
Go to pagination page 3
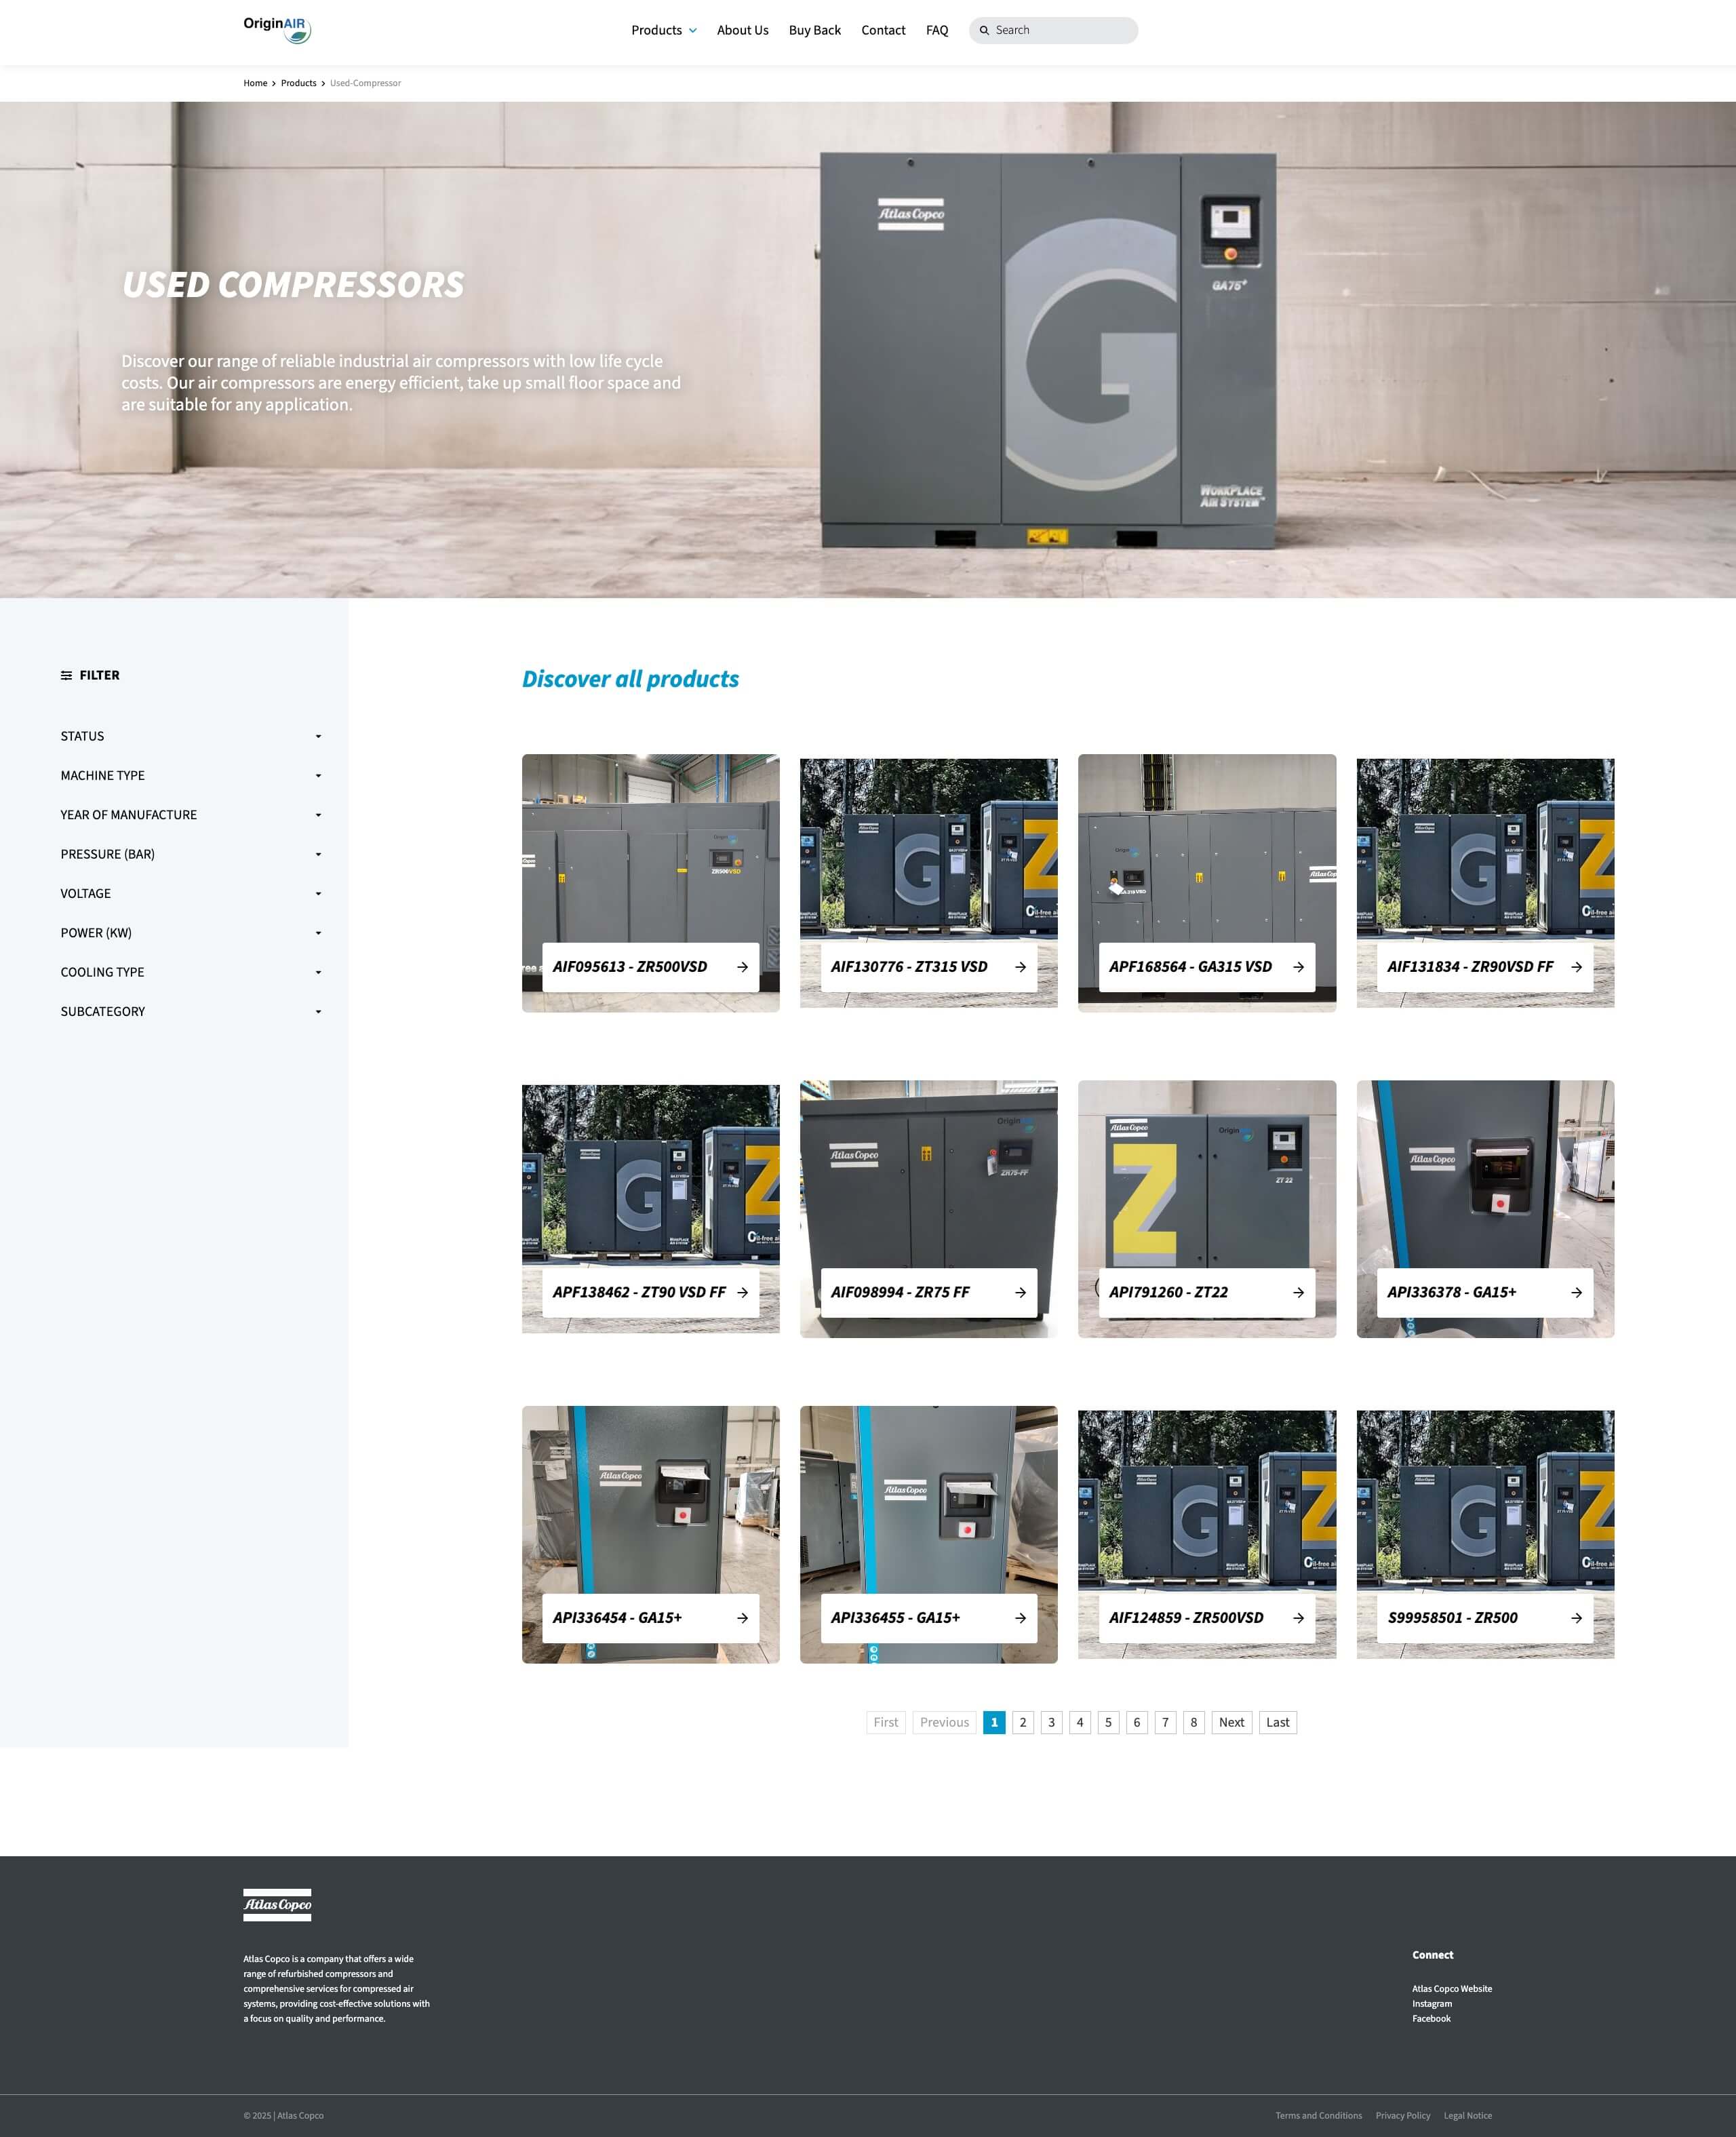[x=1051, y=1723]
